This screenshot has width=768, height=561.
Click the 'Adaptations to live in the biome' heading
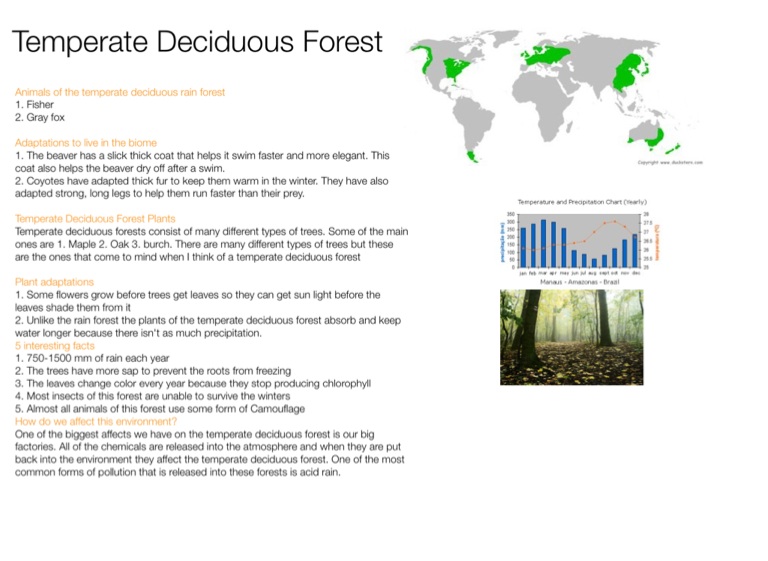click(86, 143)
